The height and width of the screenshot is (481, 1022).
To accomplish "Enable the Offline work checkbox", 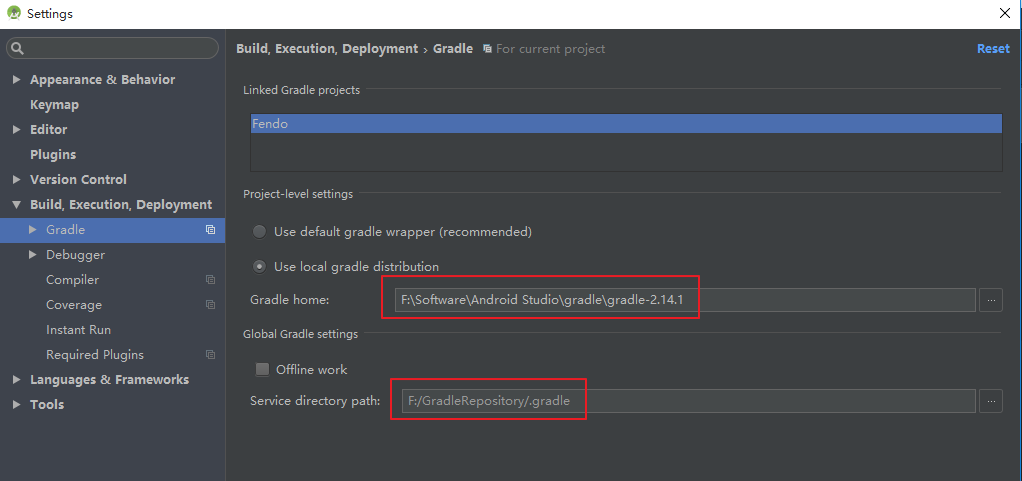I will pyautogui.click(x=262, y=370).
